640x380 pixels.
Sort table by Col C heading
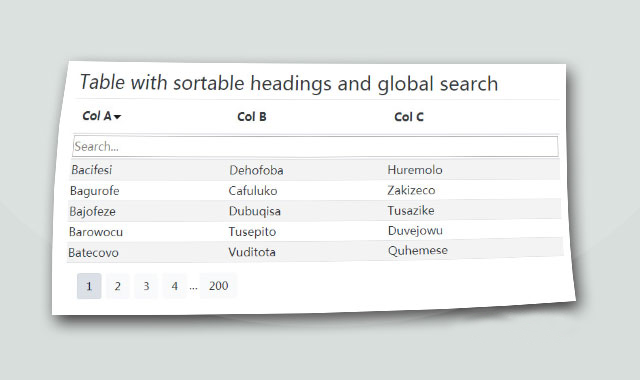409,117
